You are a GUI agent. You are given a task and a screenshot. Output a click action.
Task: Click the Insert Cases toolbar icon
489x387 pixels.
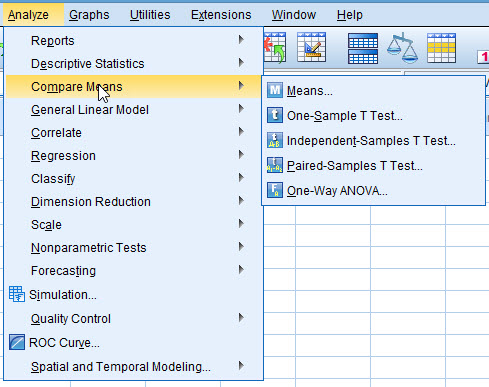pos(275,47)
